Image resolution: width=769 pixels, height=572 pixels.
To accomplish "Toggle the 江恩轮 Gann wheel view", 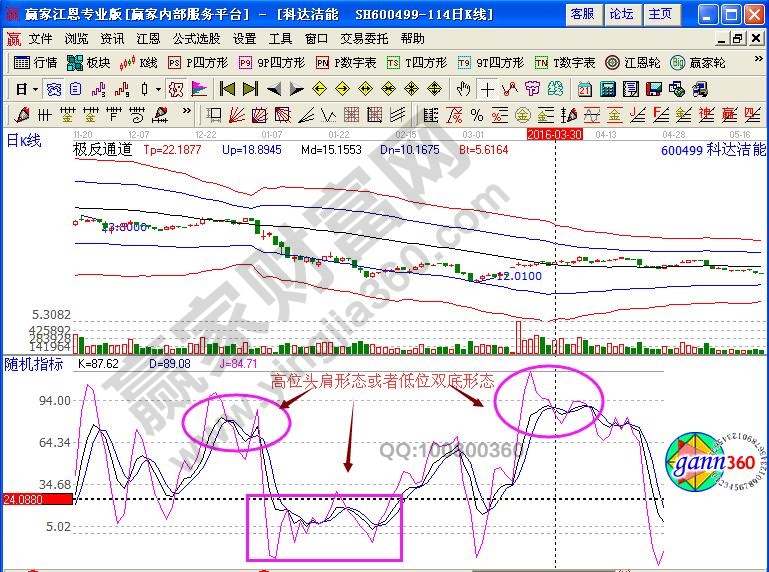I will click(631, 62).
